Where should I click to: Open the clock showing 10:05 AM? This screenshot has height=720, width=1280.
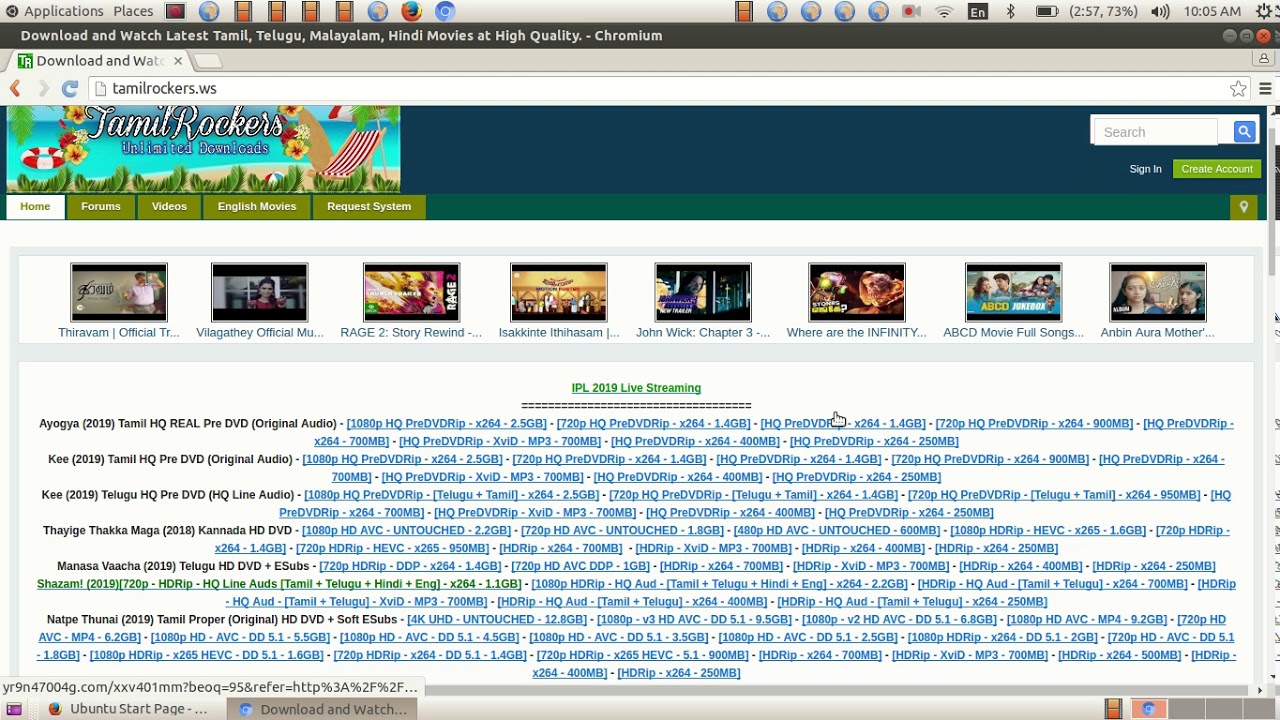click(x=1212, y=11)
